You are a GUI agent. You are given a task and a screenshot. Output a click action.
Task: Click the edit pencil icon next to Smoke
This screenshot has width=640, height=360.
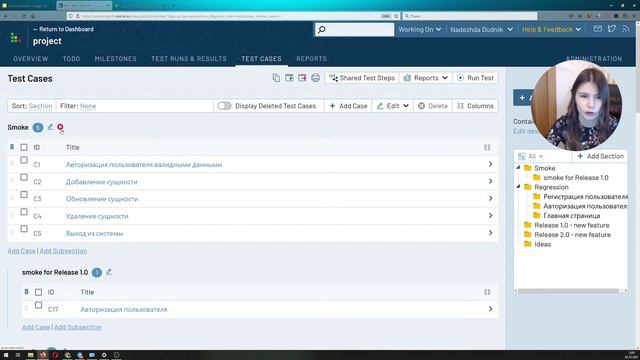pyautogui.click(x=50, y=127)
